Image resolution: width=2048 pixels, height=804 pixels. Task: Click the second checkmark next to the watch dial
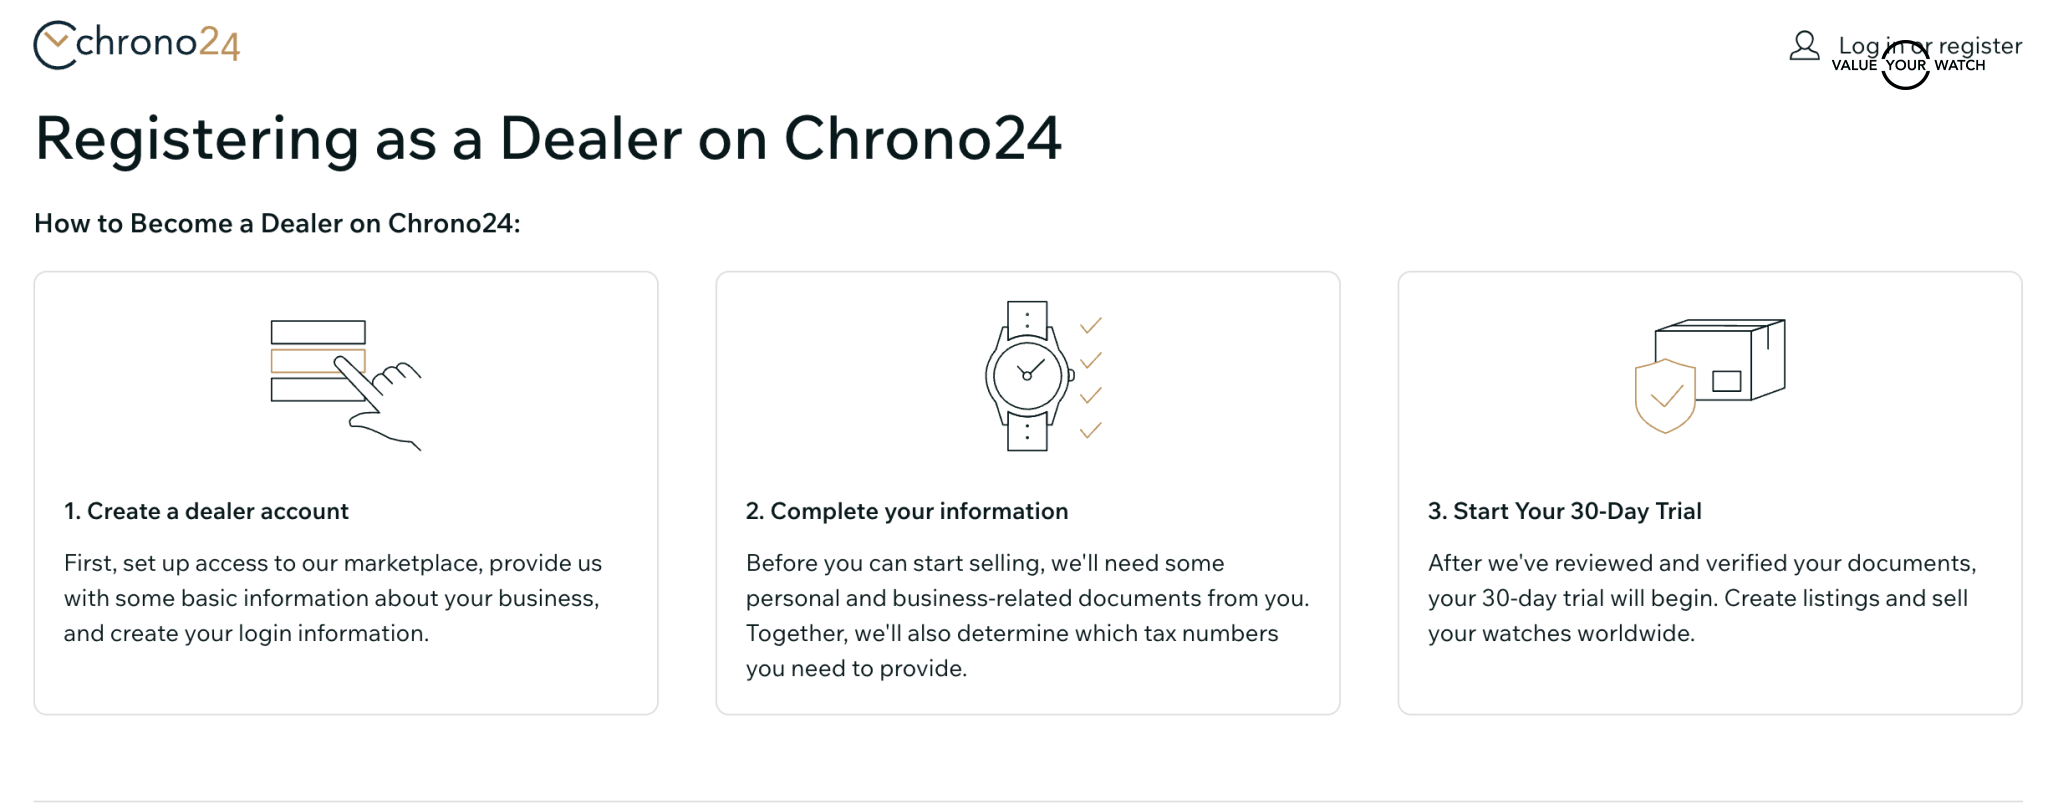pos(1091,360)
